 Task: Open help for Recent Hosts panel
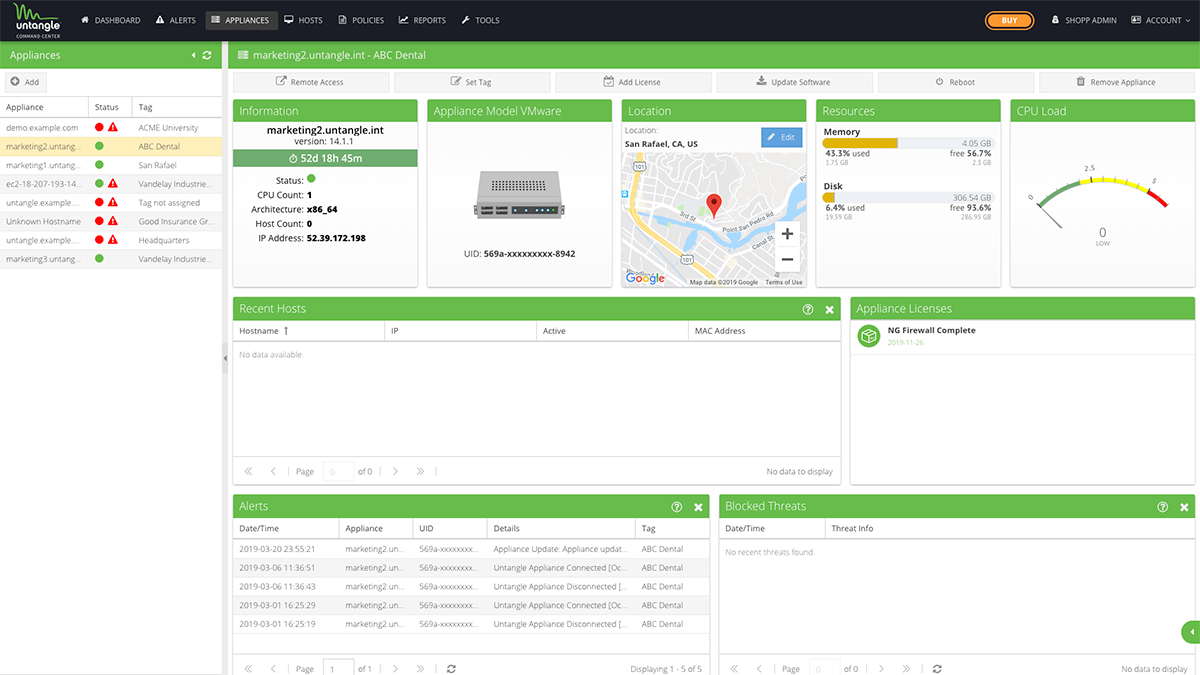pos(808,310)
